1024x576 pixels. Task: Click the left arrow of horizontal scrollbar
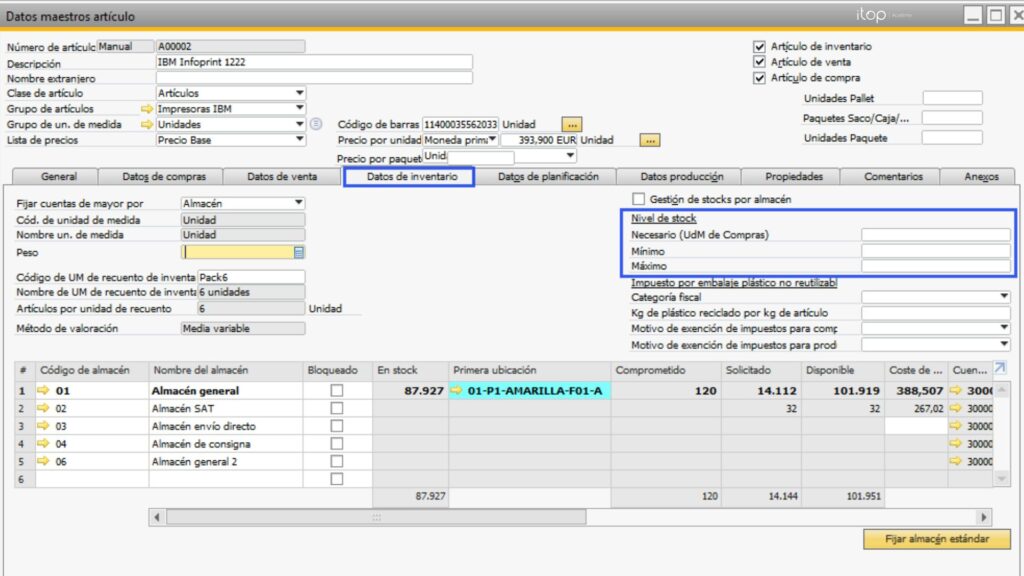pos(157,517)
